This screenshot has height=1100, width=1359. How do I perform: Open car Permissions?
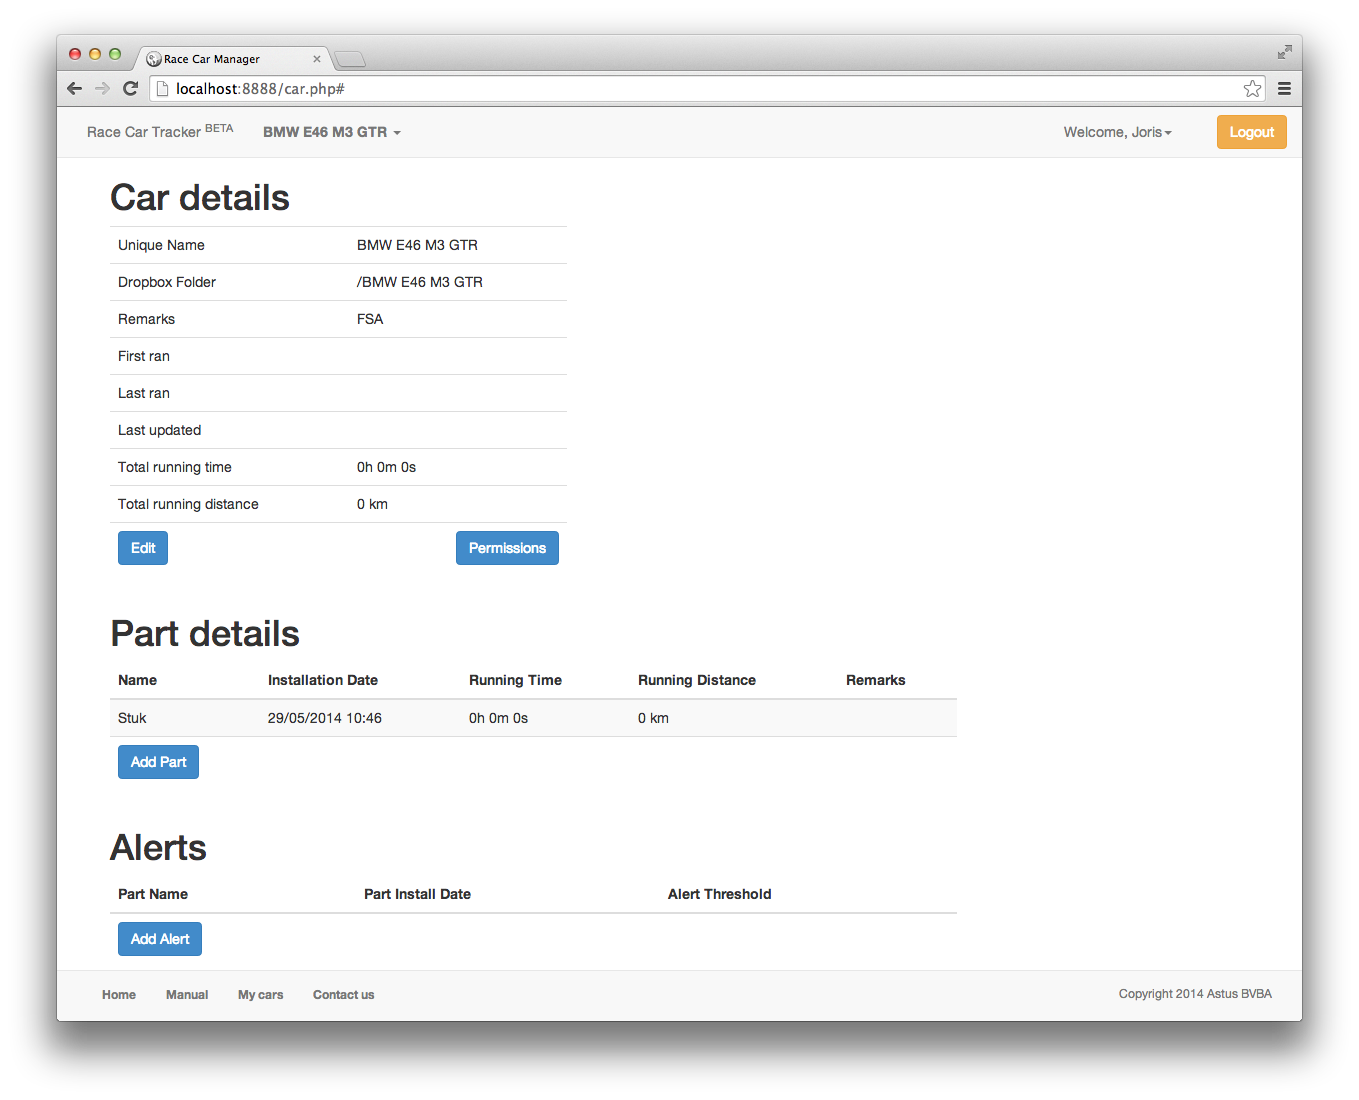tap(507, 548)
